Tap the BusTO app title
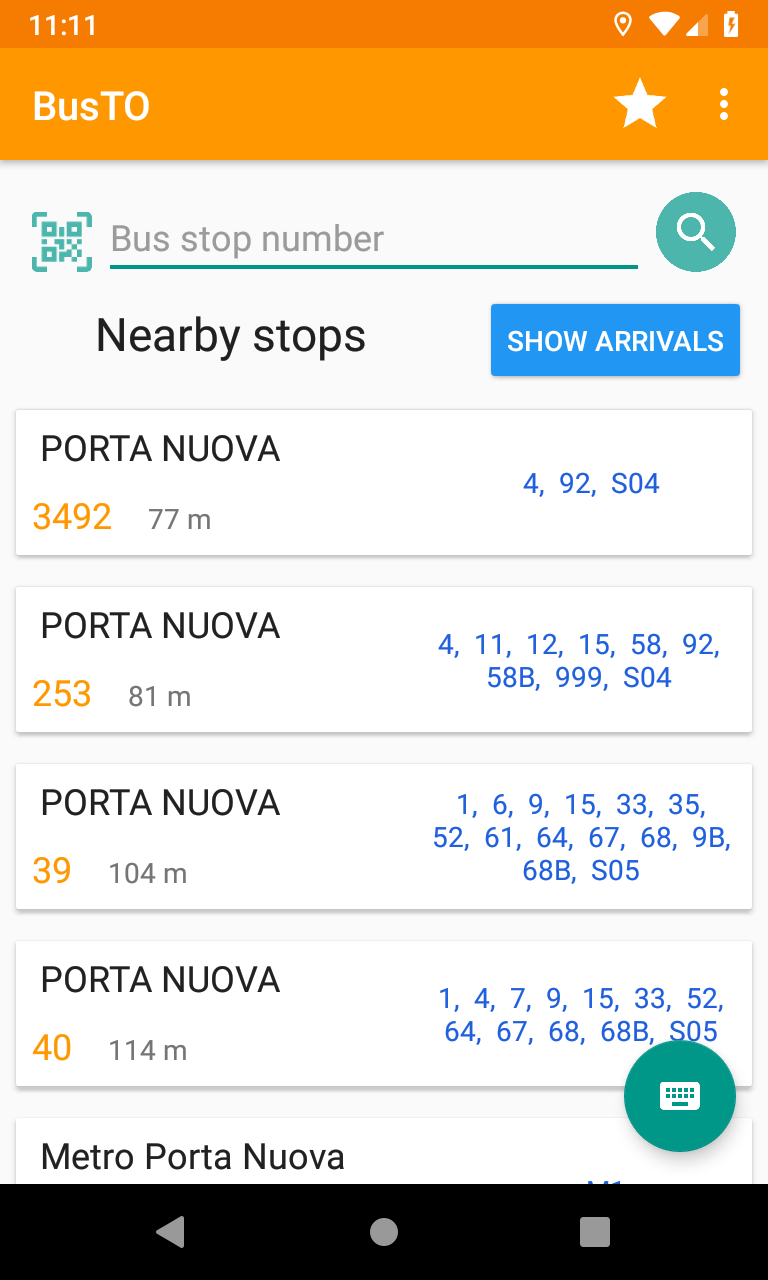This screenshot has height=1280, width=768. pyautogui.click(x=91, y=105)
